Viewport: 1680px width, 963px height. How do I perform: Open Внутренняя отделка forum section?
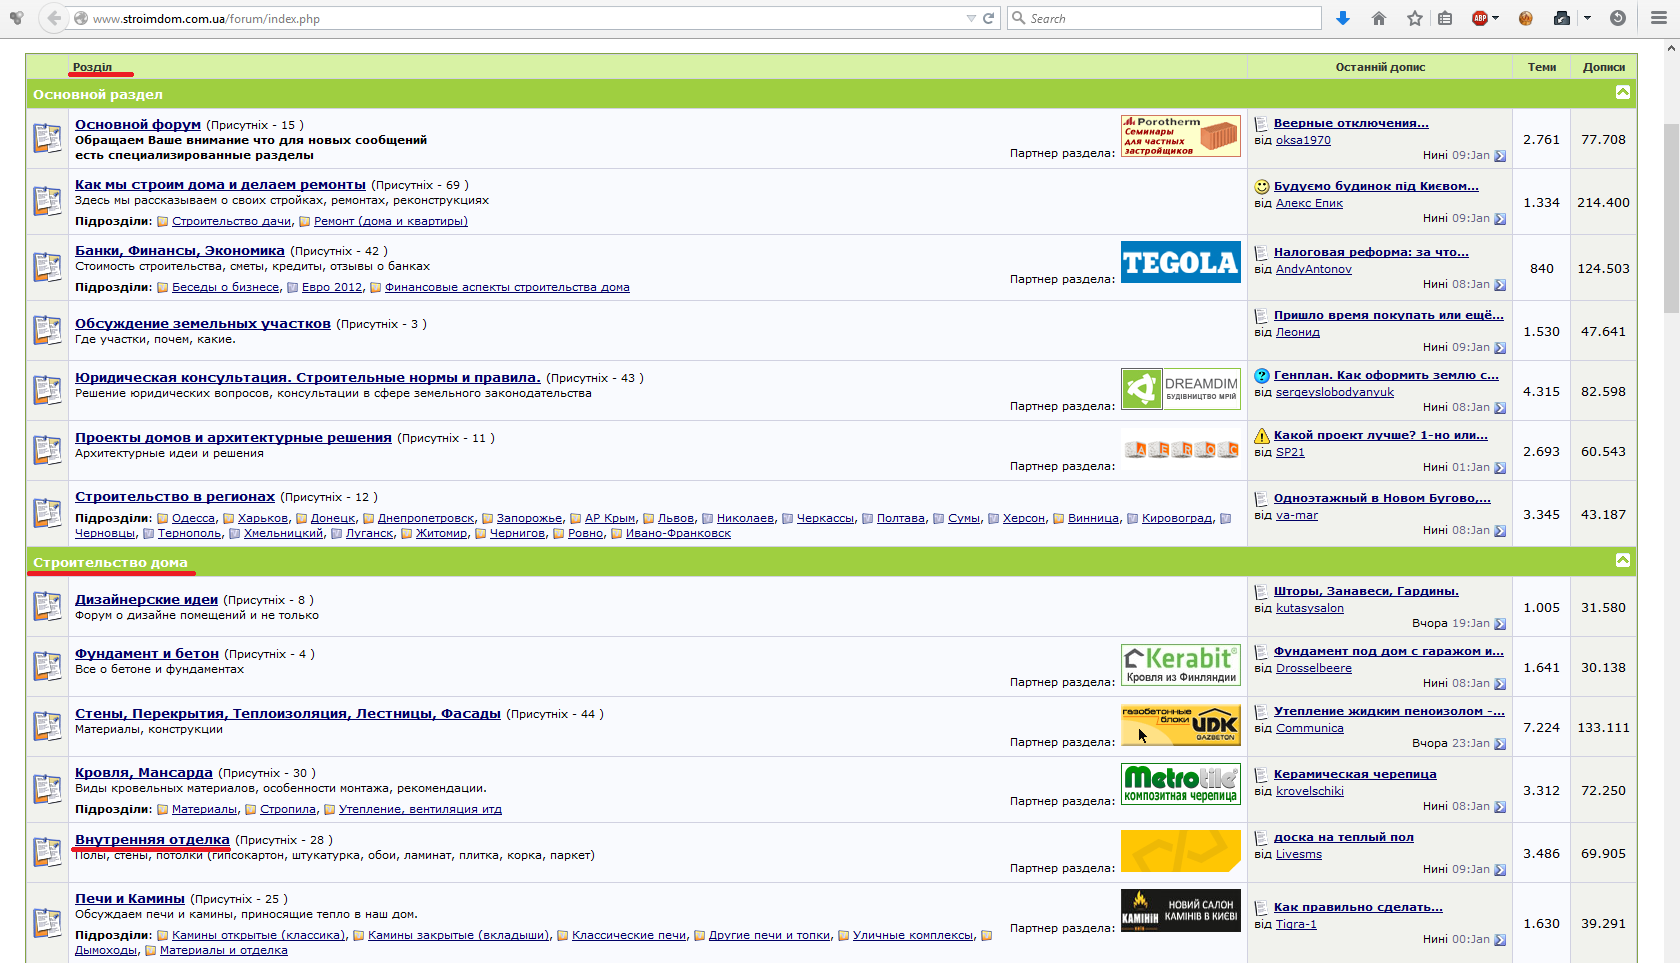click(152, 839)
